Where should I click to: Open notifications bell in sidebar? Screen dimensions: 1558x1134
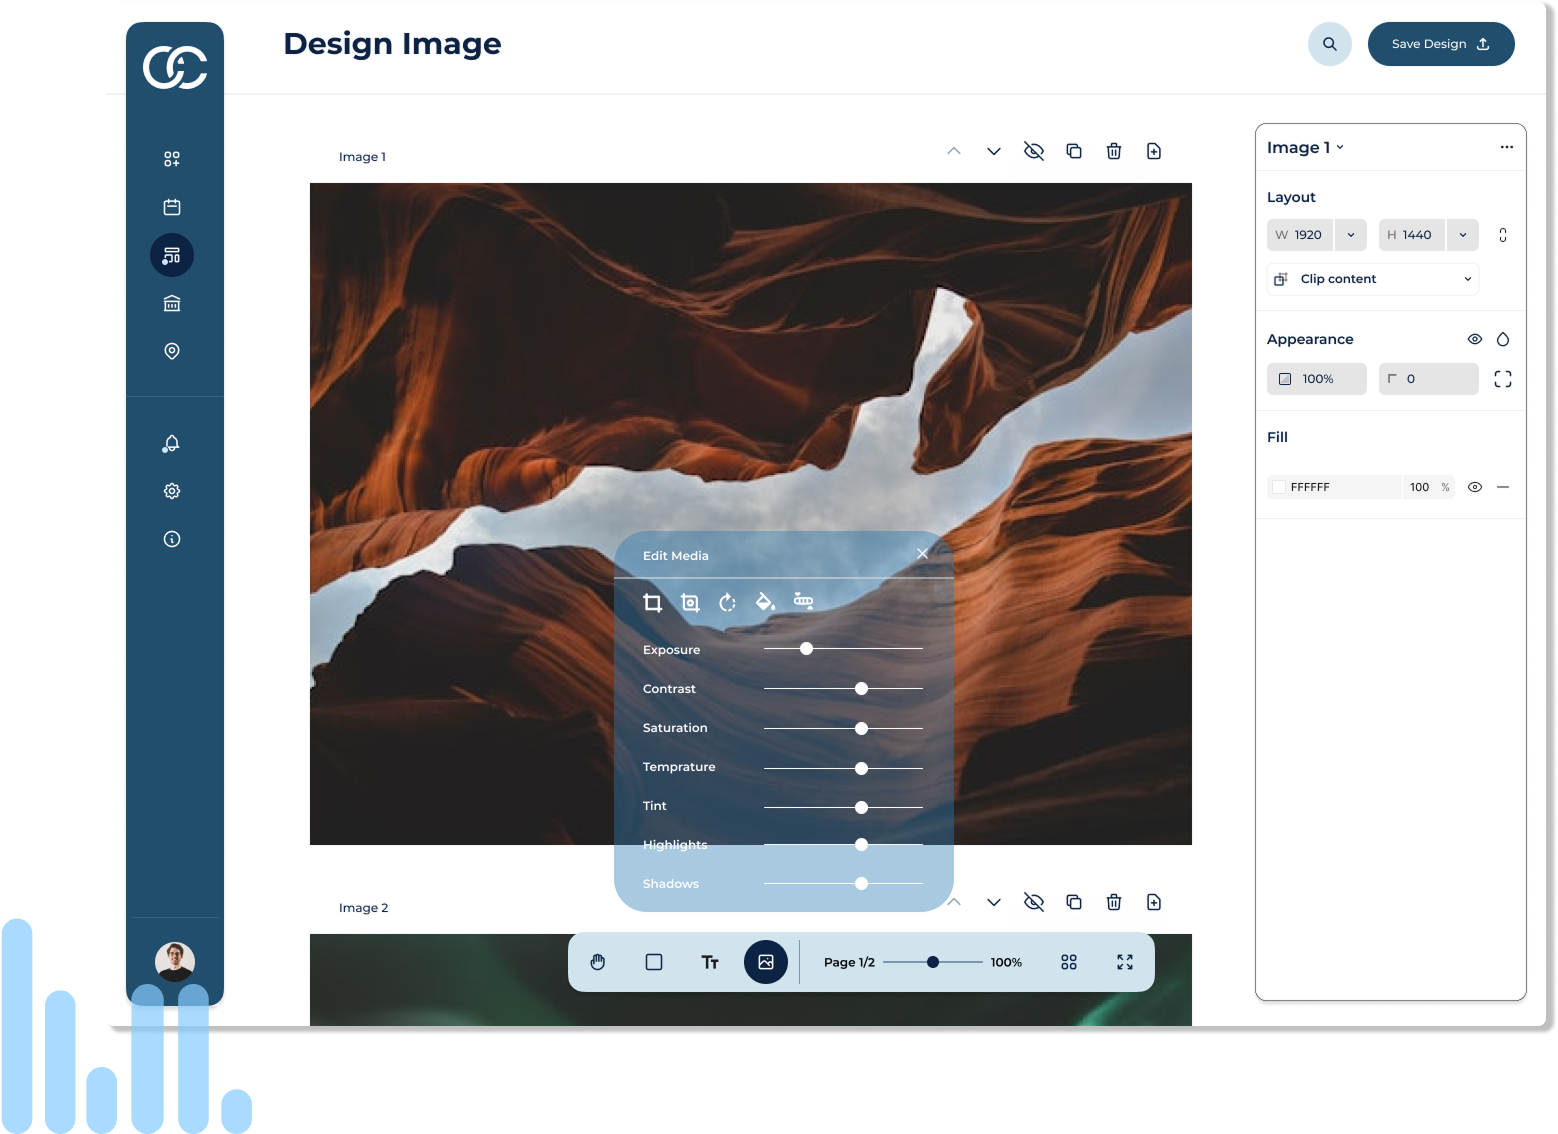(172, 444)
